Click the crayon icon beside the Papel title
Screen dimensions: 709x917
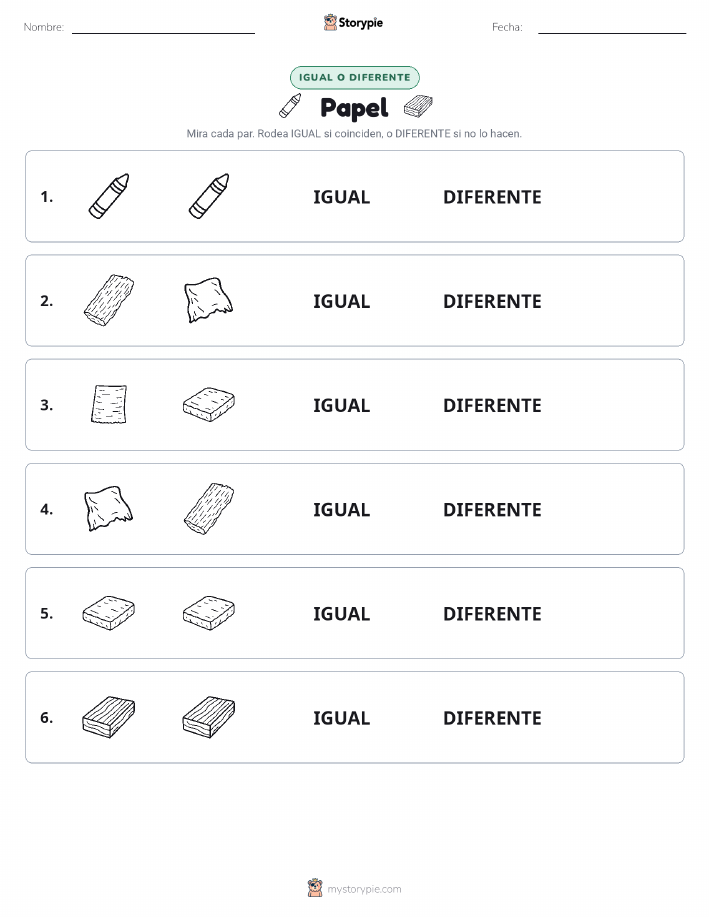(290, 106)
